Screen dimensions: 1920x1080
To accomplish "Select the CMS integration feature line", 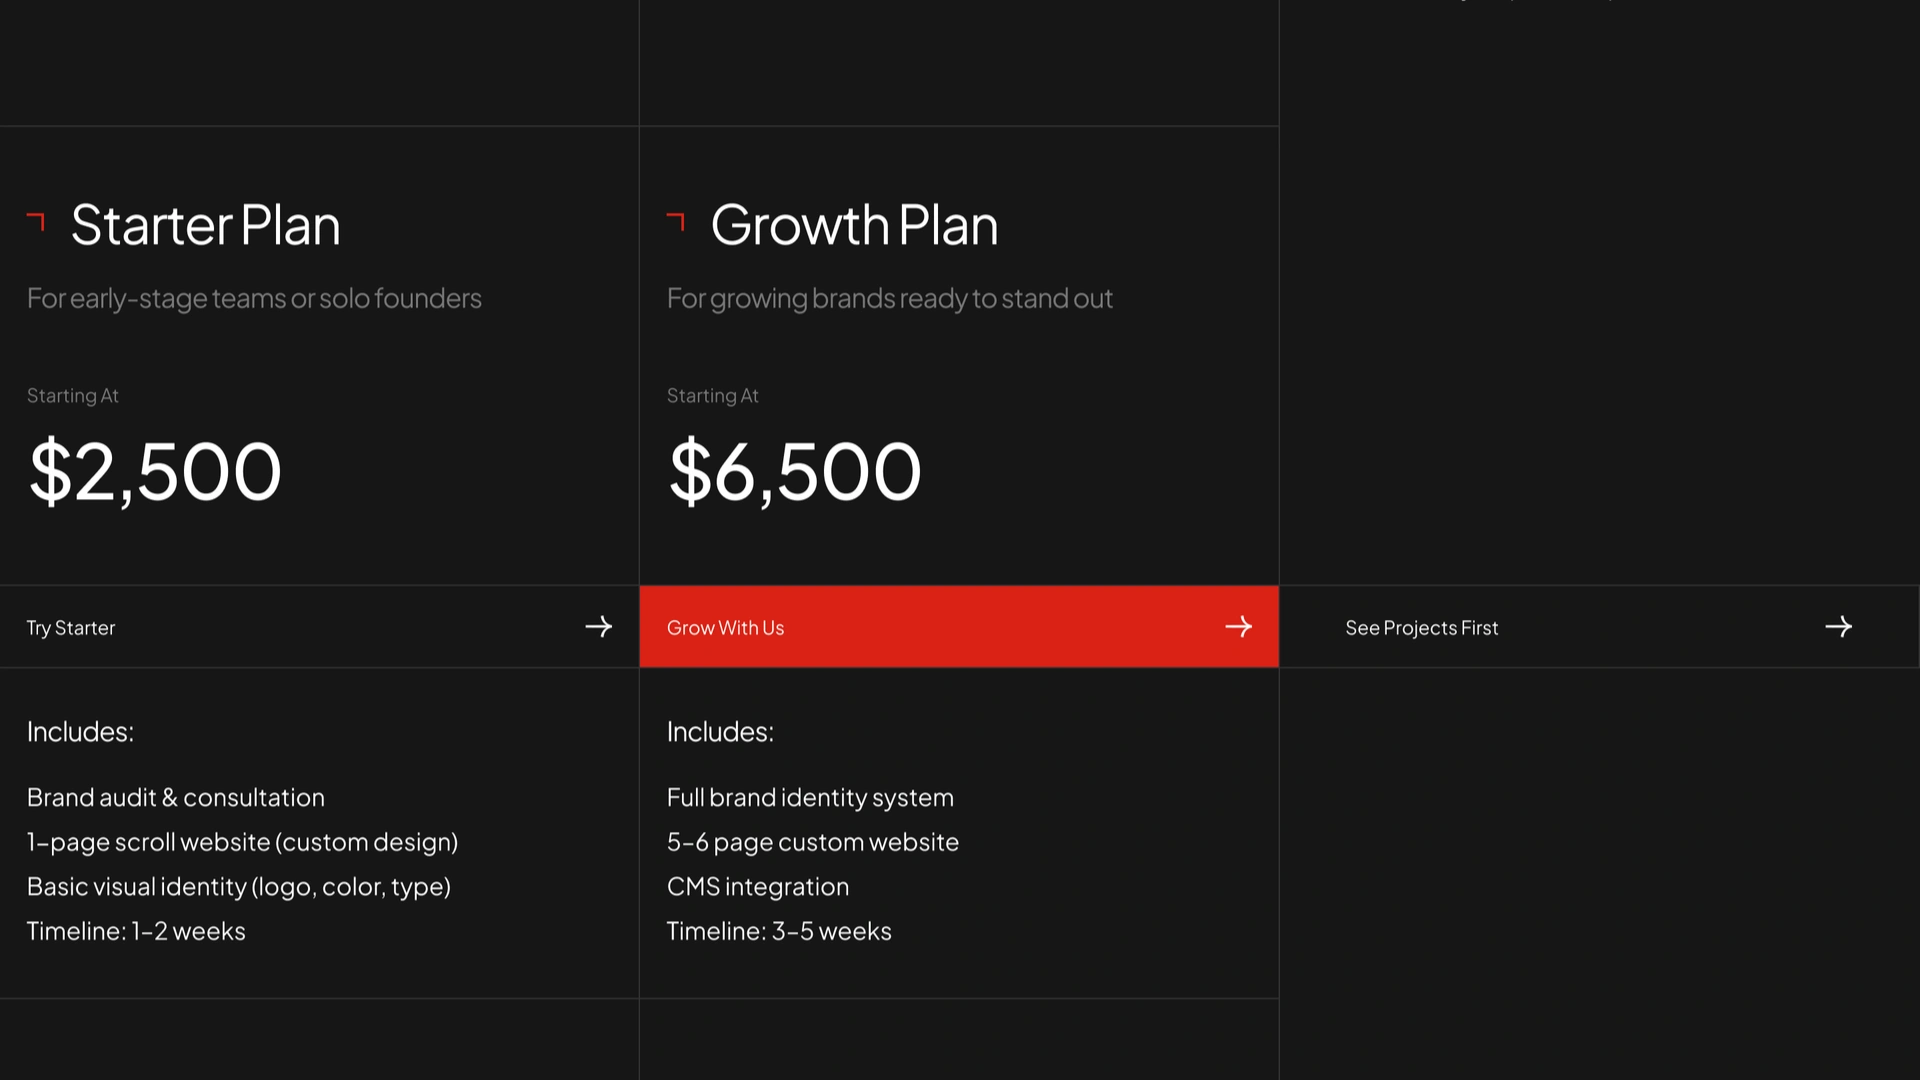I will pyautogui.click(x=758, y=887).
